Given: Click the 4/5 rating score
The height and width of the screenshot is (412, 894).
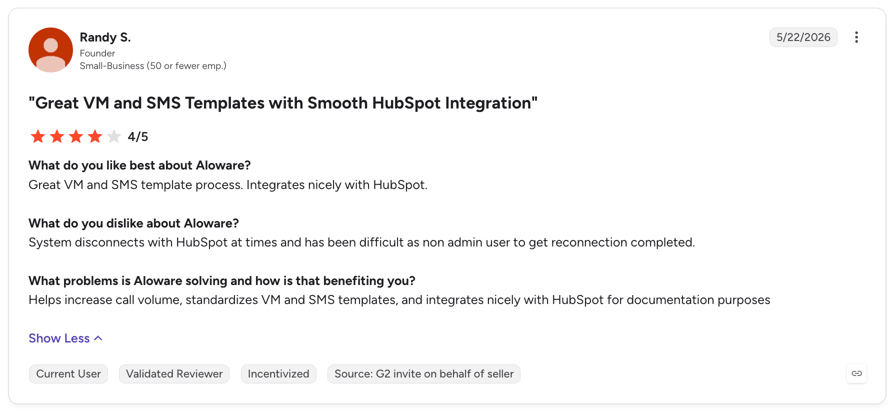Looking at the screenshot, I should click(x=138, y=137).
